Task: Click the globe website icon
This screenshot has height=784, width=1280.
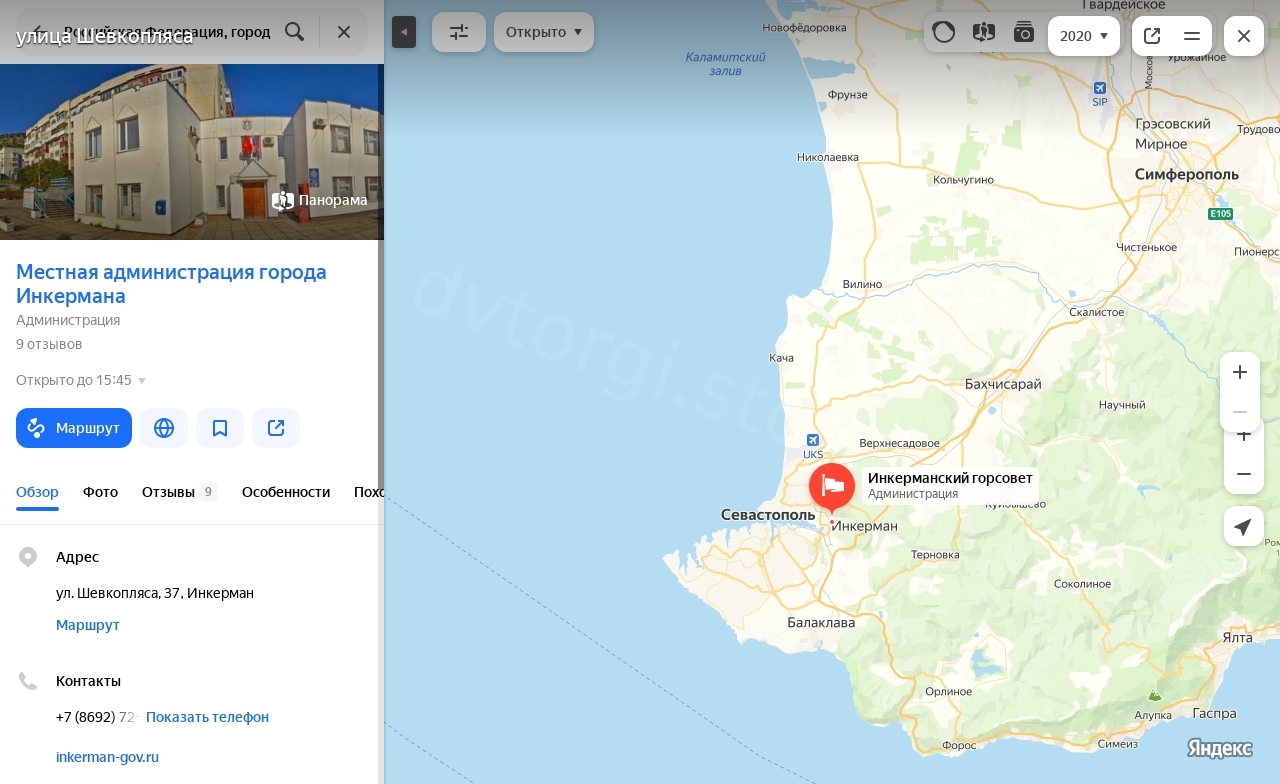Action: 164,428
